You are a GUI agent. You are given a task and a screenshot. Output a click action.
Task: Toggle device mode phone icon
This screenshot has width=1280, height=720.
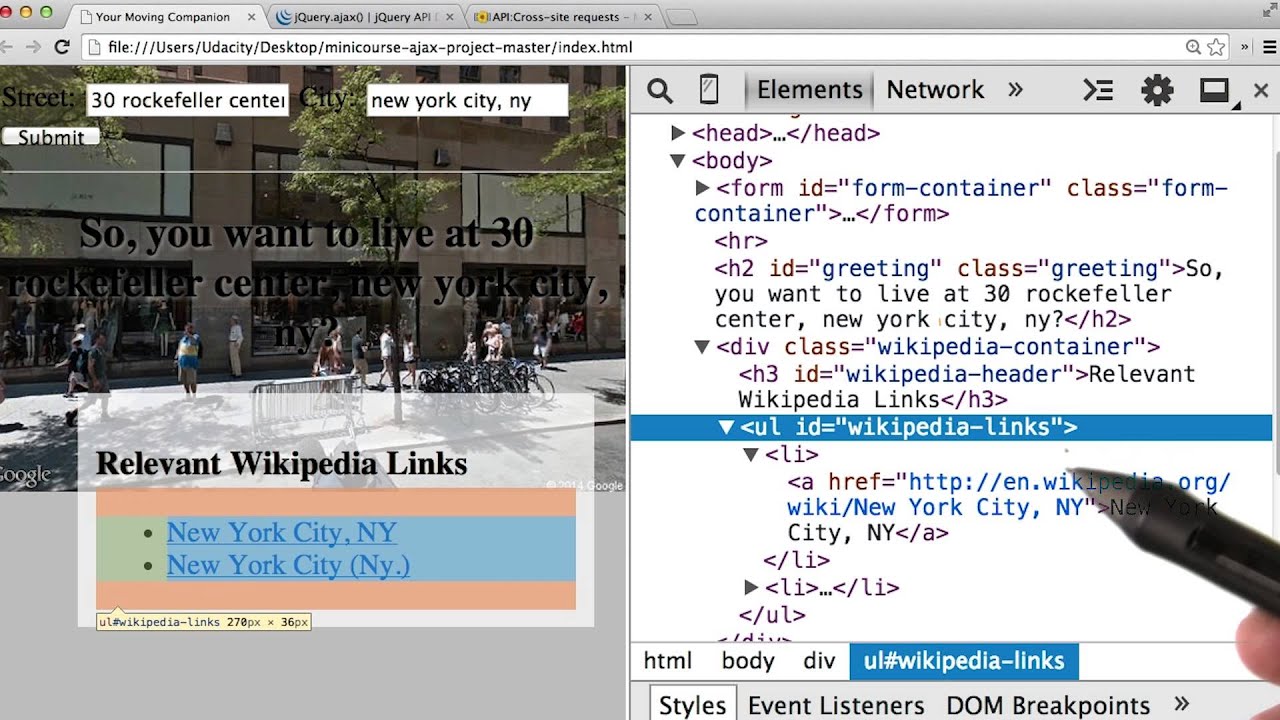click(709, 90)
